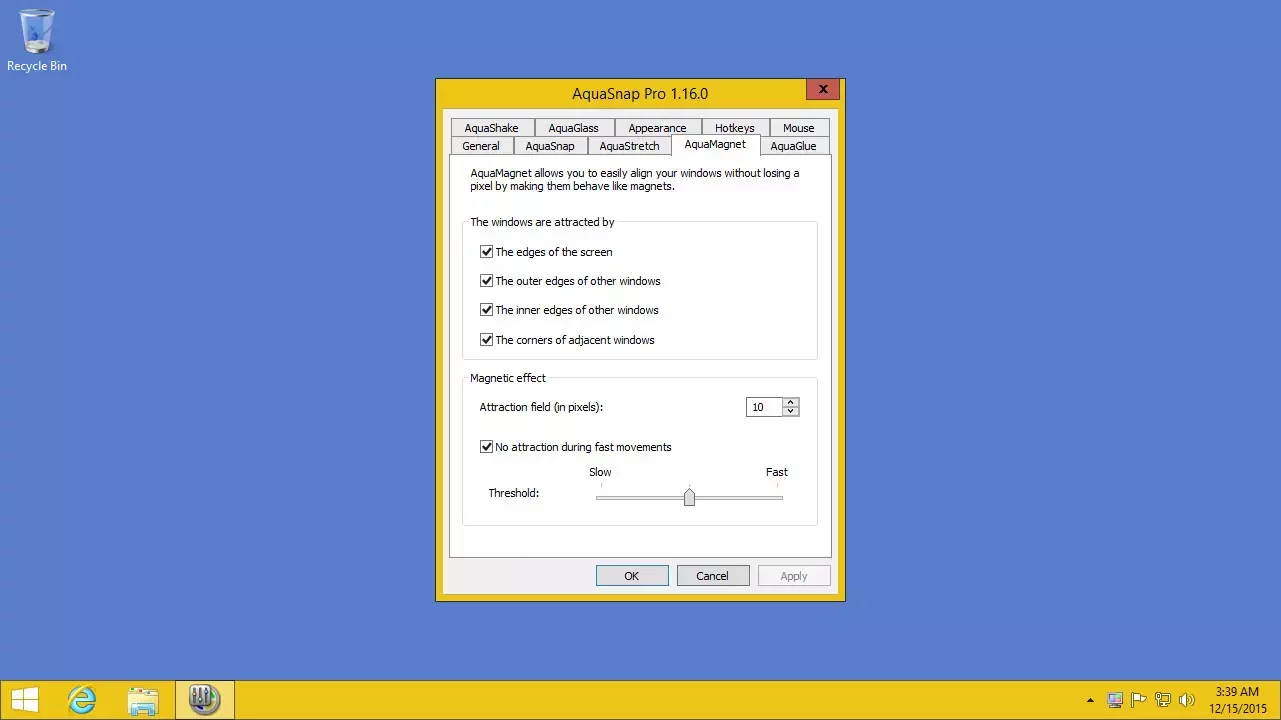The height and width of the screenshot is (720, 1281).
Task: Increase attraction field with up arrow
Action: point(791,403)
